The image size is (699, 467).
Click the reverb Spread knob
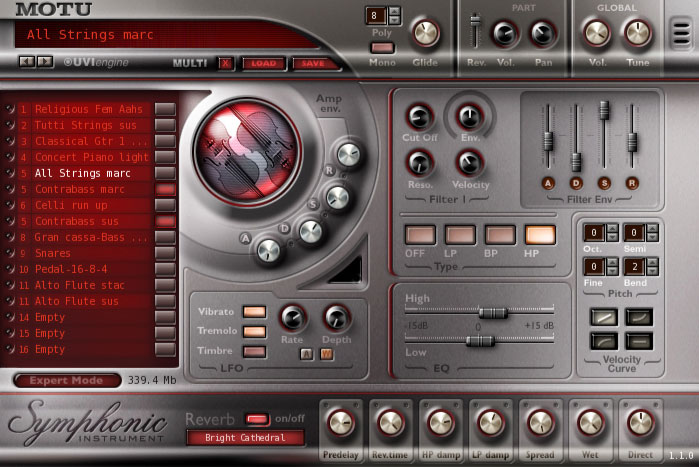pyautogui.click(x=540, y=423)
